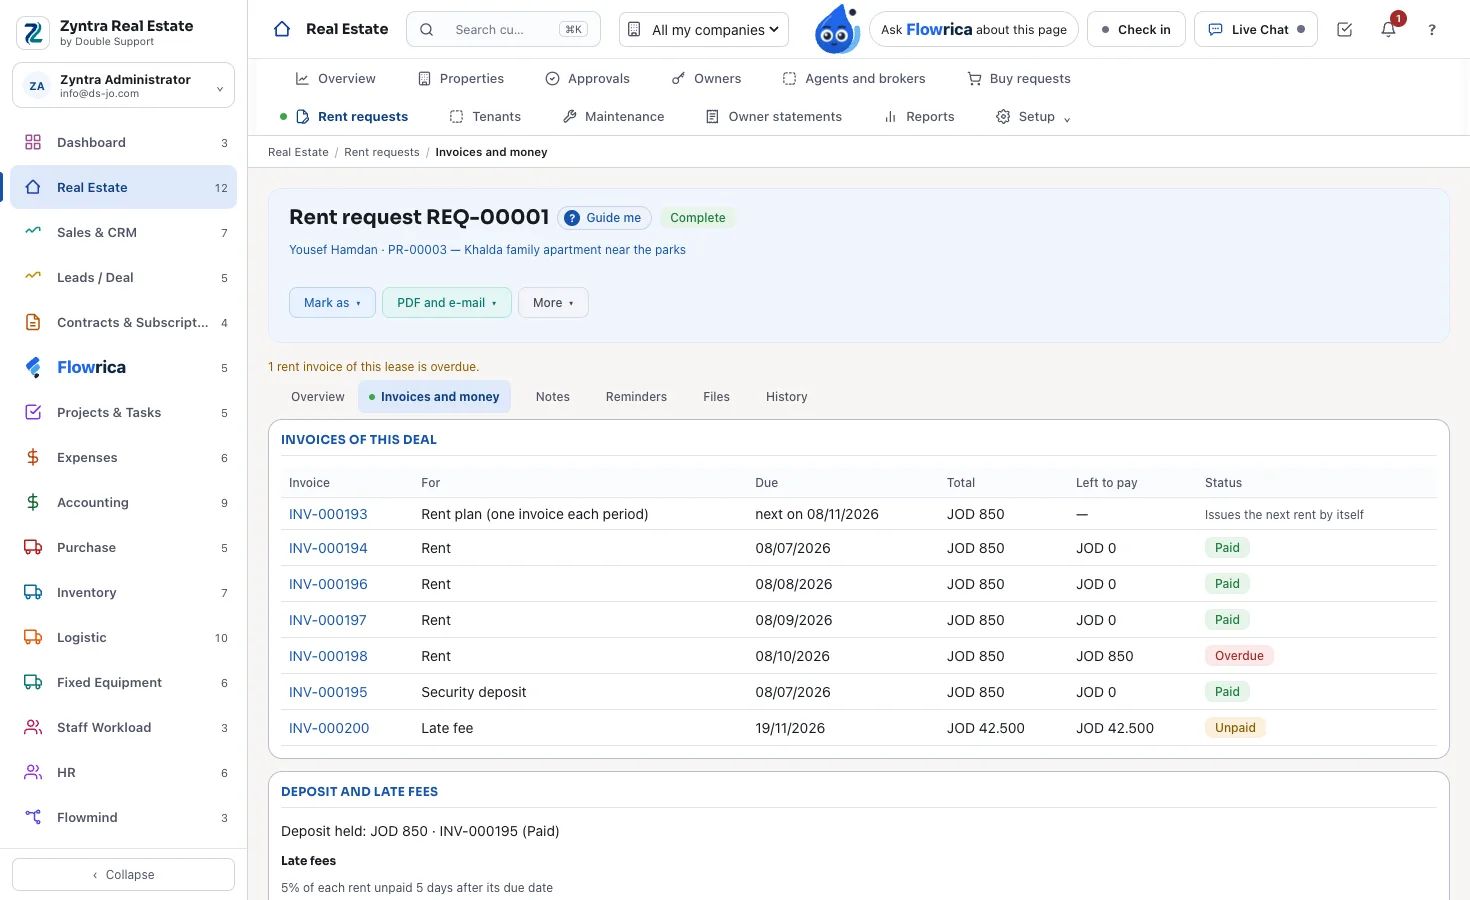The image size is (1470, 900).
Task: Open the Mark as dropdown
Action: coord(332,302)
